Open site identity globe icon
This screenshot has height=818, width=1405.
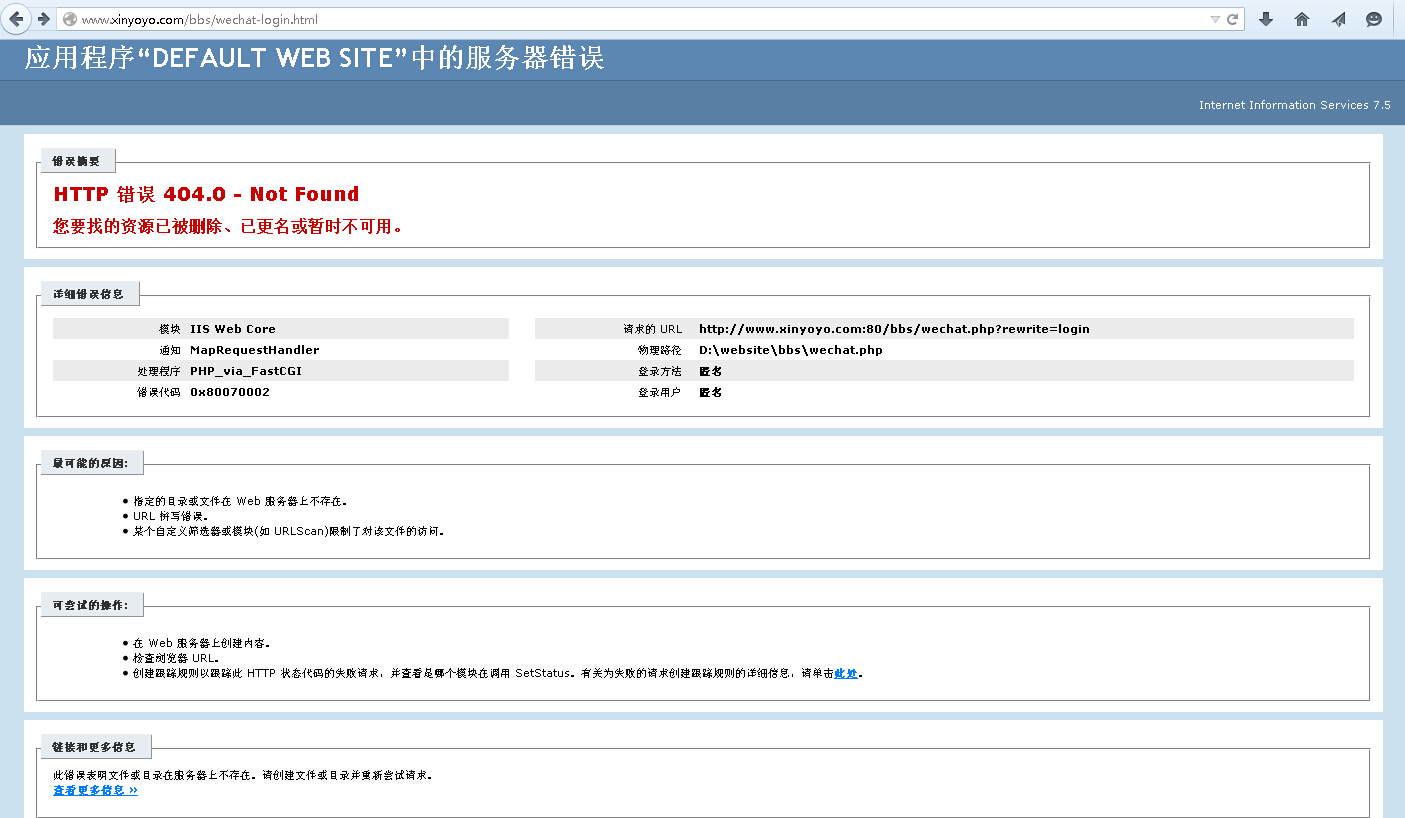(x=70, y=19)
